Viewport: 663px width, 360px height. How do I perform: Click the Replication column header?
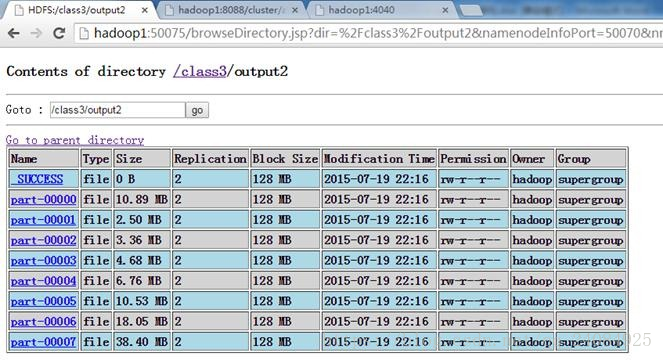click(210, 159)
